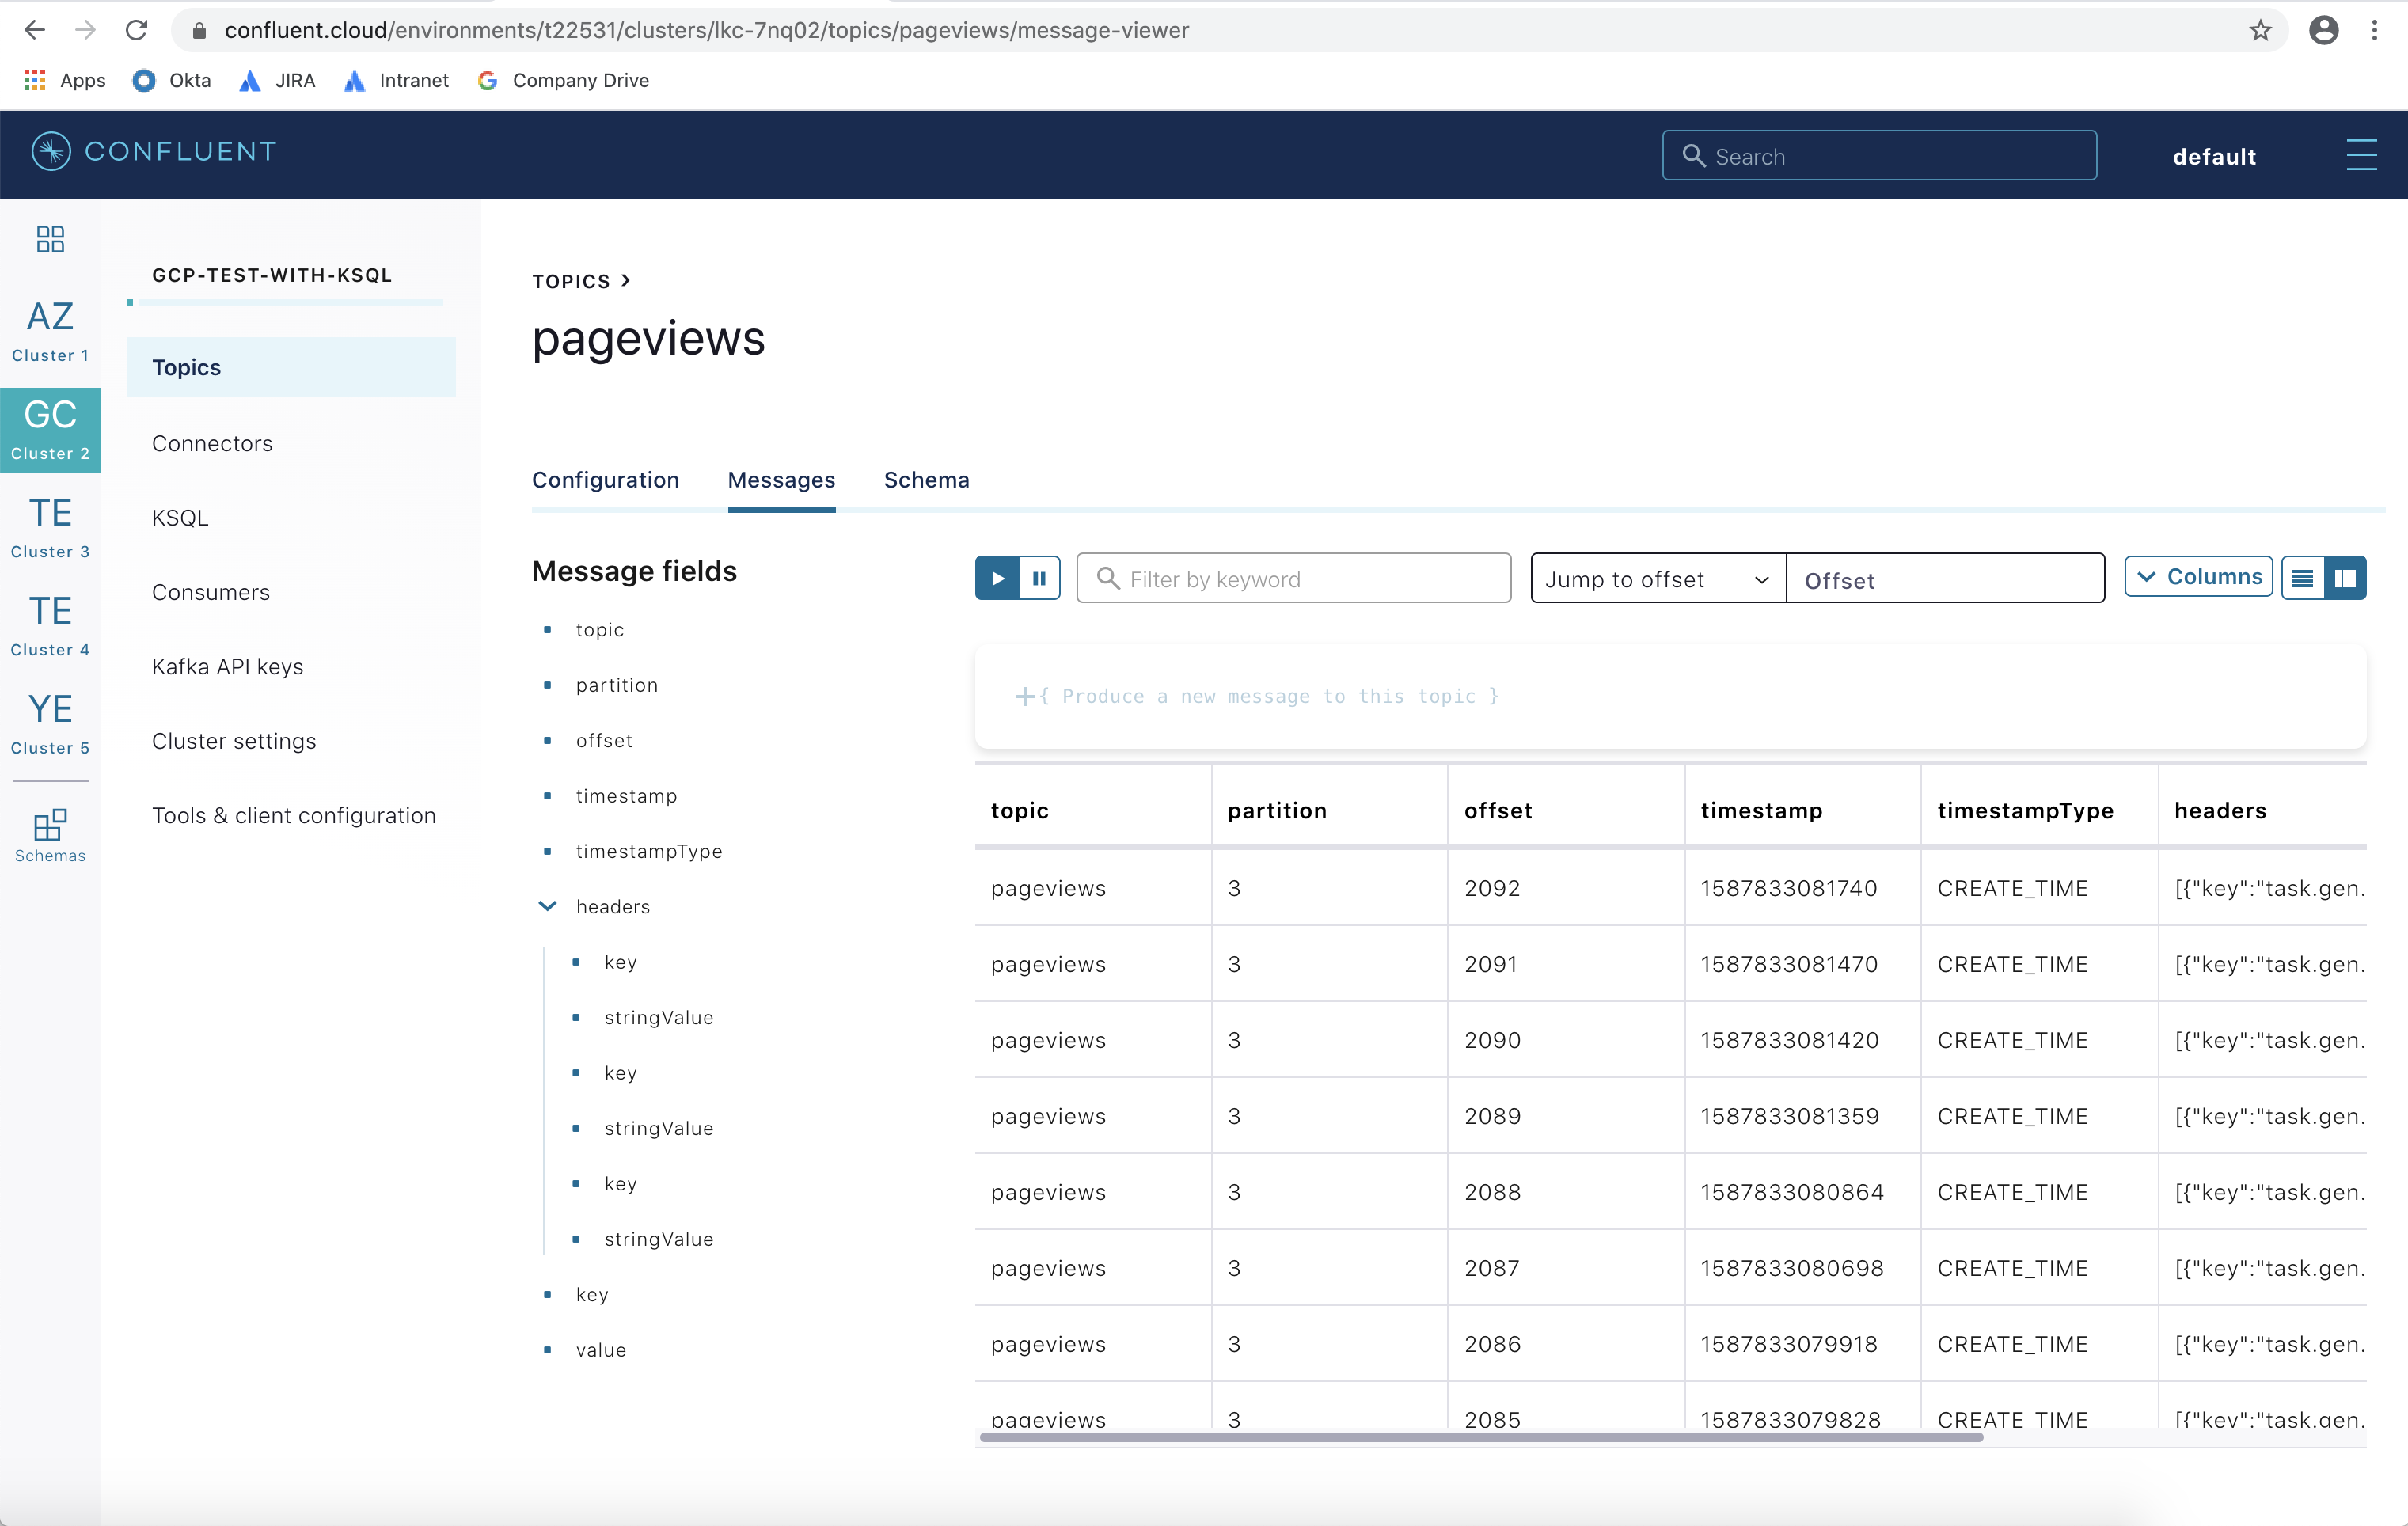Image resolution: width=2408 pixels, height=1526 pixels.
Task: Select the Messages tab
Action: (x=781, y=480)
